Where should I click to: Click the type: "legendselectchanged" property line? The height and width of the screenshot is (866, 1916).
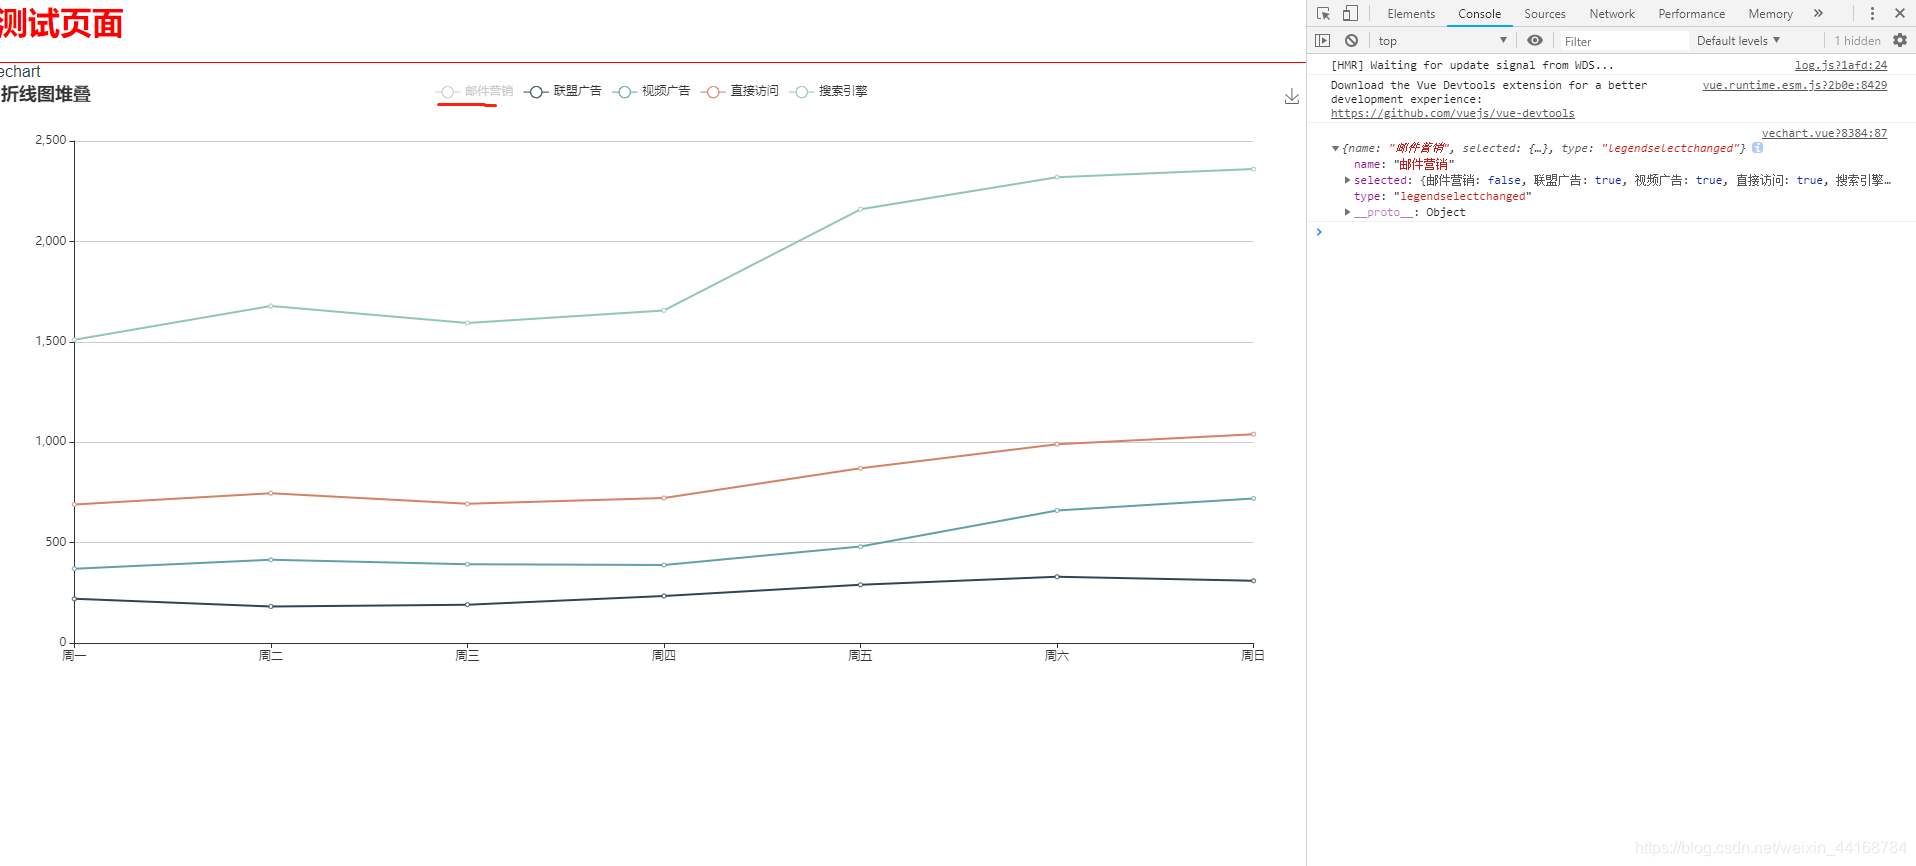[x=1442, y=196]
